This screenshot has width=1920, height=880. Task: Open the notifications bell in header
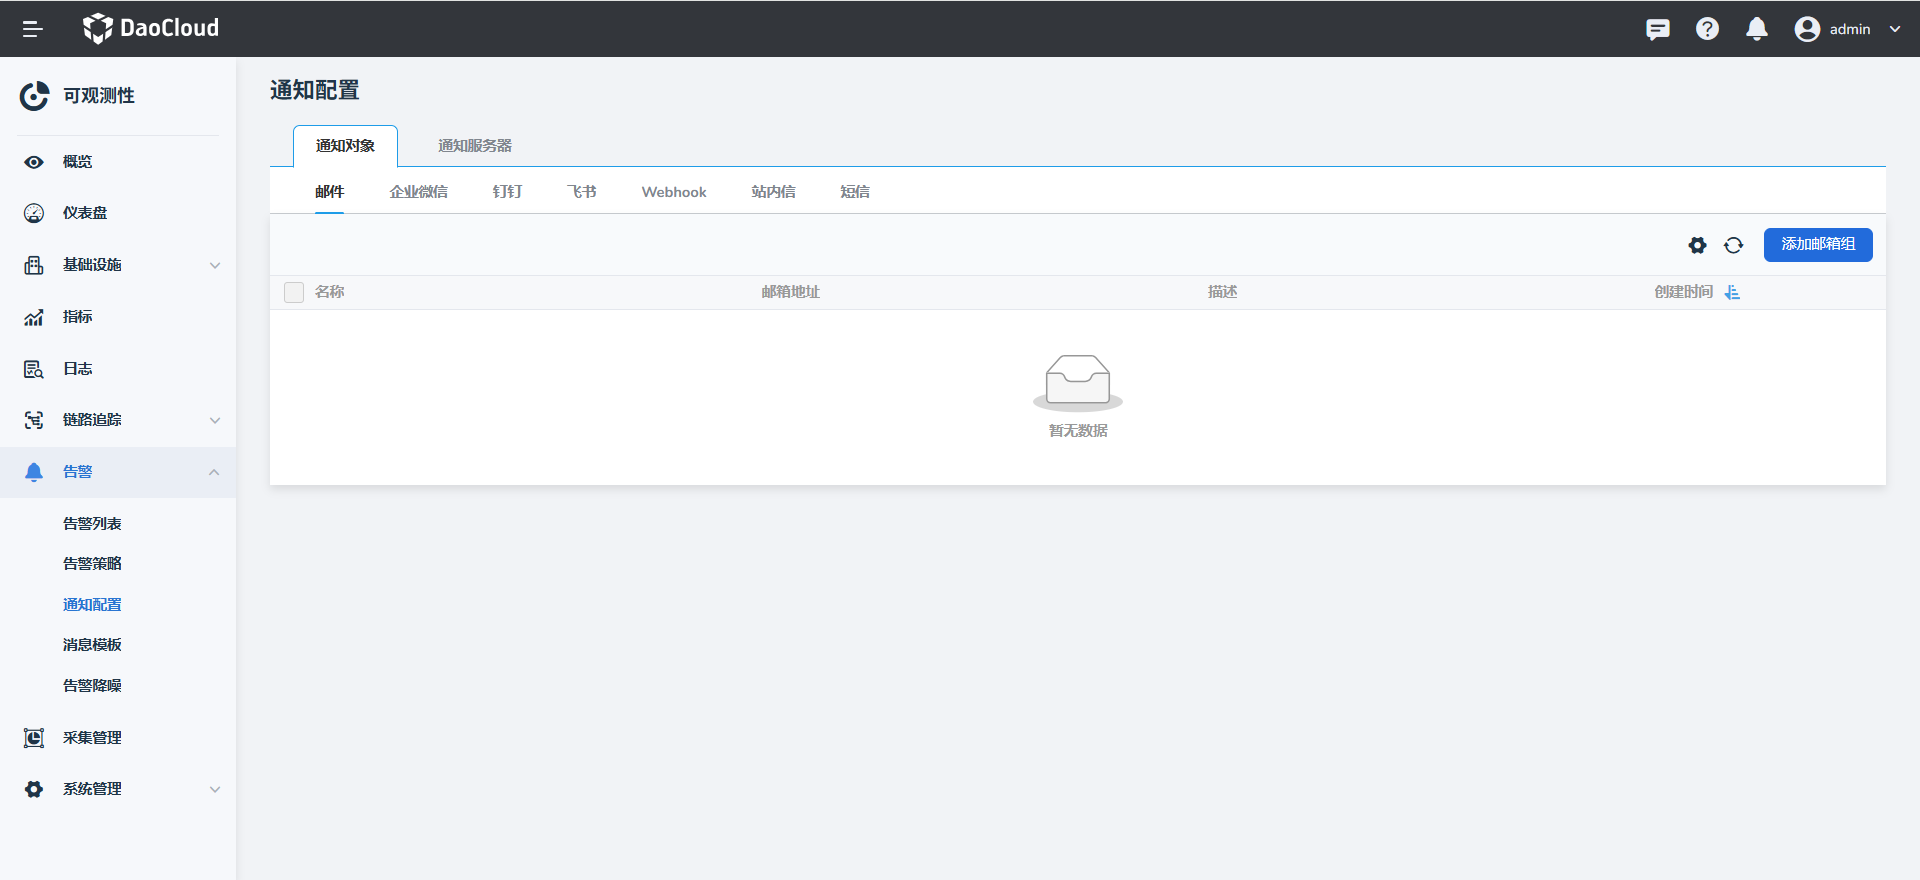point(1756,29)
